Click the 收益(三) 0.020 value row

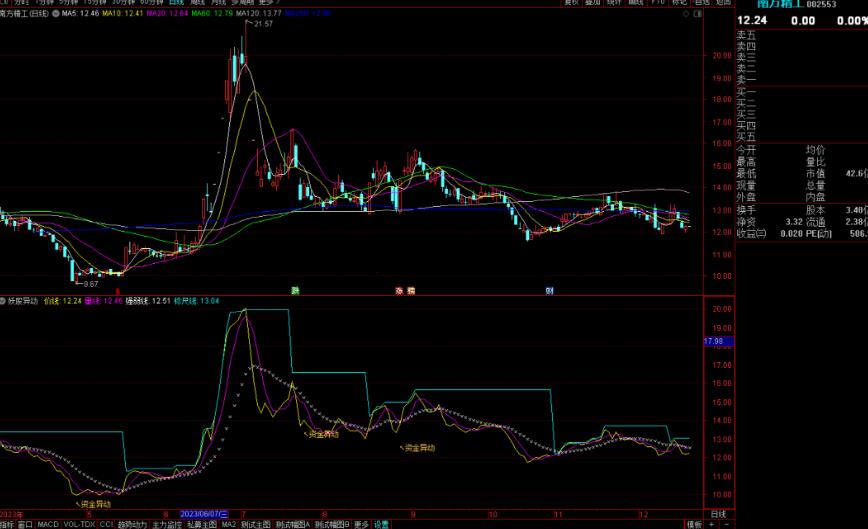(769, 234)
